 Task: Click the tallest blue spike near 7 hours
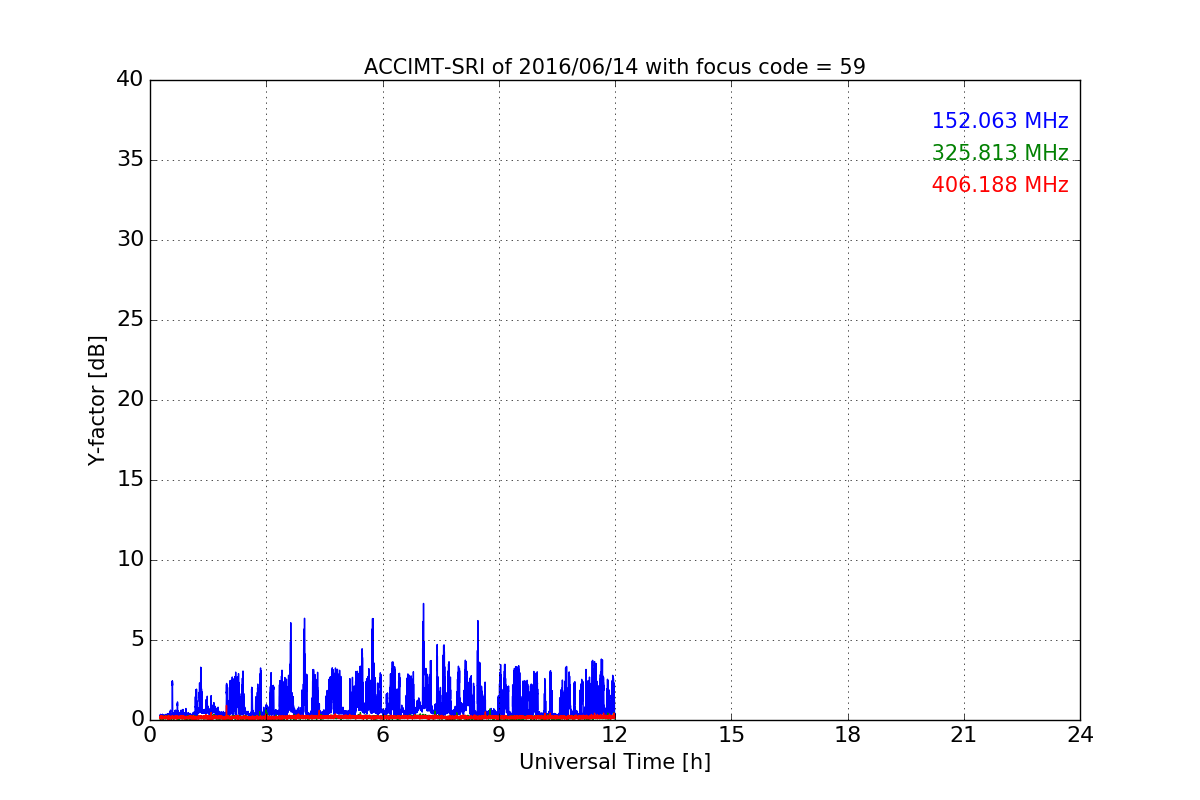423,655
